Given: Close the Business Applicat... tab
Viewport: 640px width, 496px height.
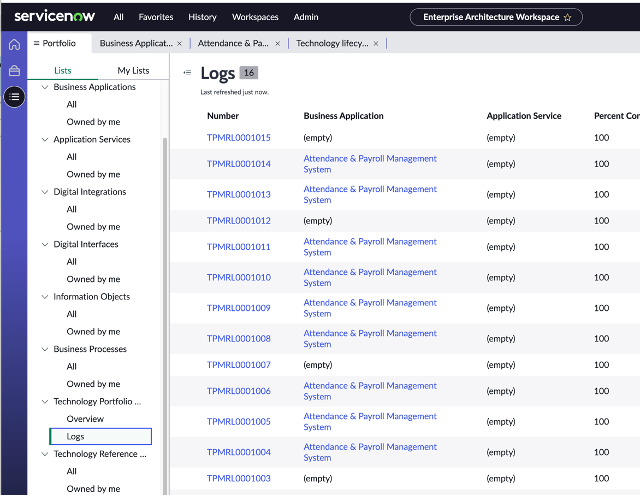Looking at the screenshot, I should 179,43.
